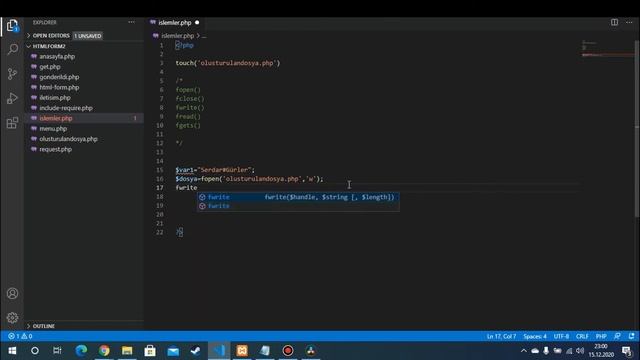The height and width of the screenshot is (360, 640).
Task: Open XAMPP from taskbar
Action: (x=242, y=351)
